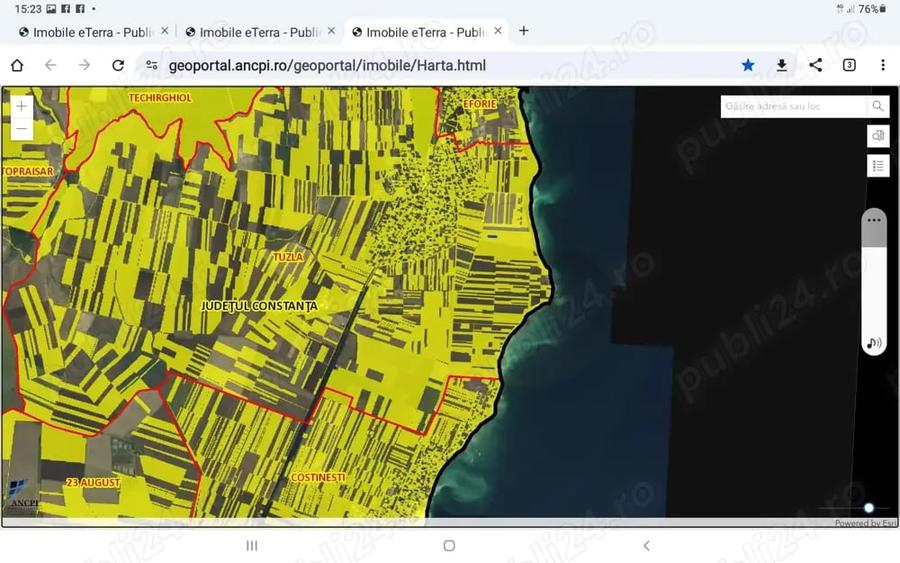Navigate back in the browser
The width and height of the screenshot is (900, 563).
[x=51, y=65]
